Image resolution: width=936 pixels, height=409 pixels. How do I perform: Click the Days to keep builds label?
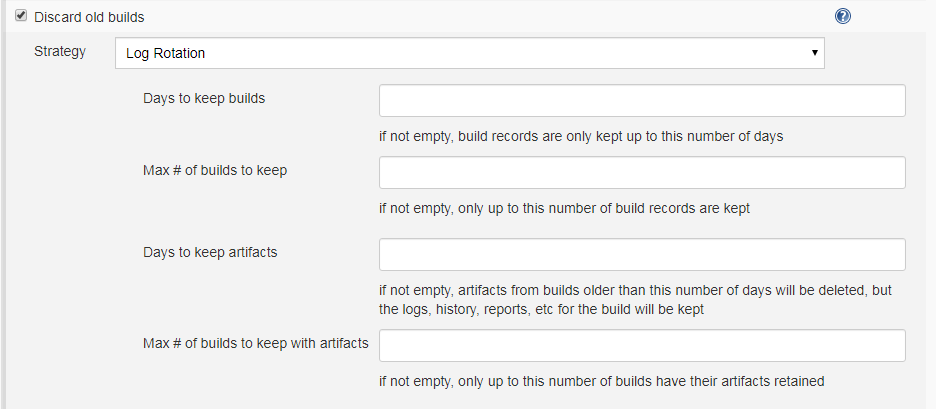pos(204,98)
